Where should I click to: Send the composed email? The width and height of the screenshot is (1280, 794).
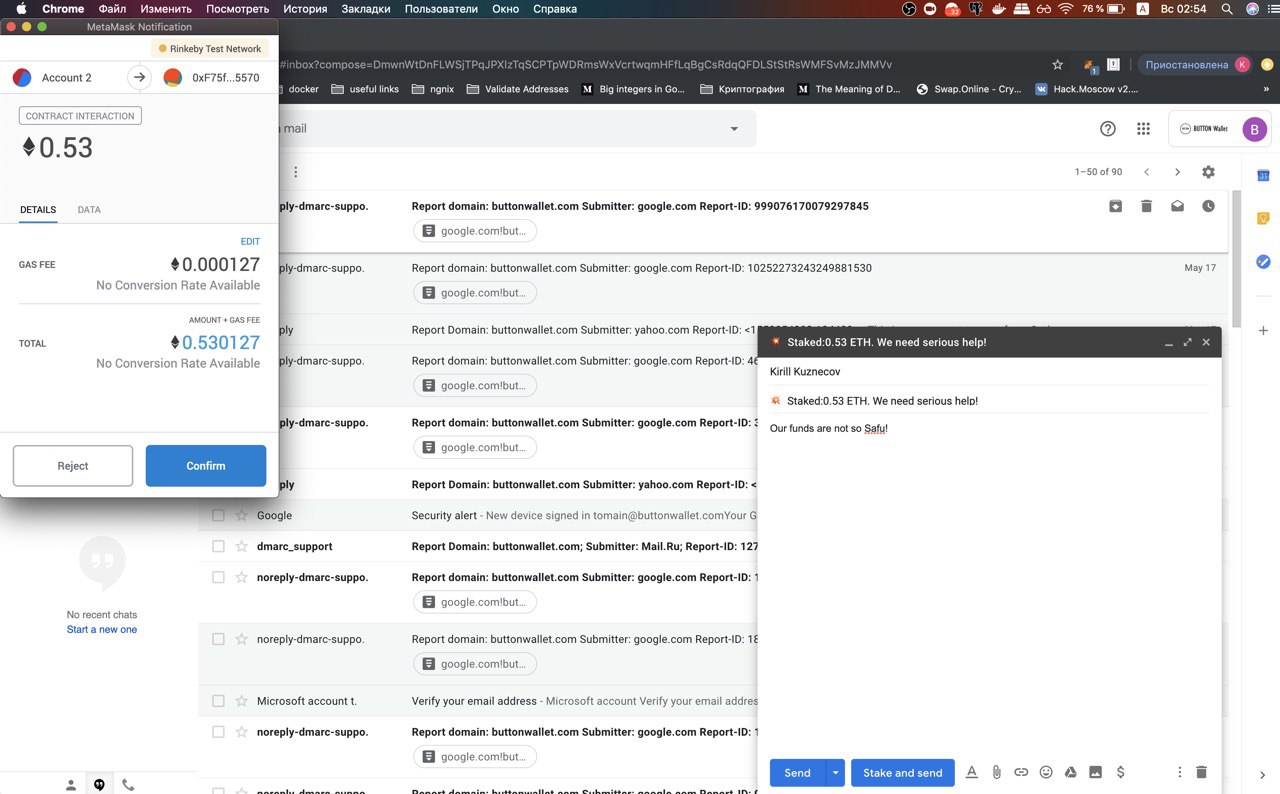pyautogui.click(x=797, y=773)
